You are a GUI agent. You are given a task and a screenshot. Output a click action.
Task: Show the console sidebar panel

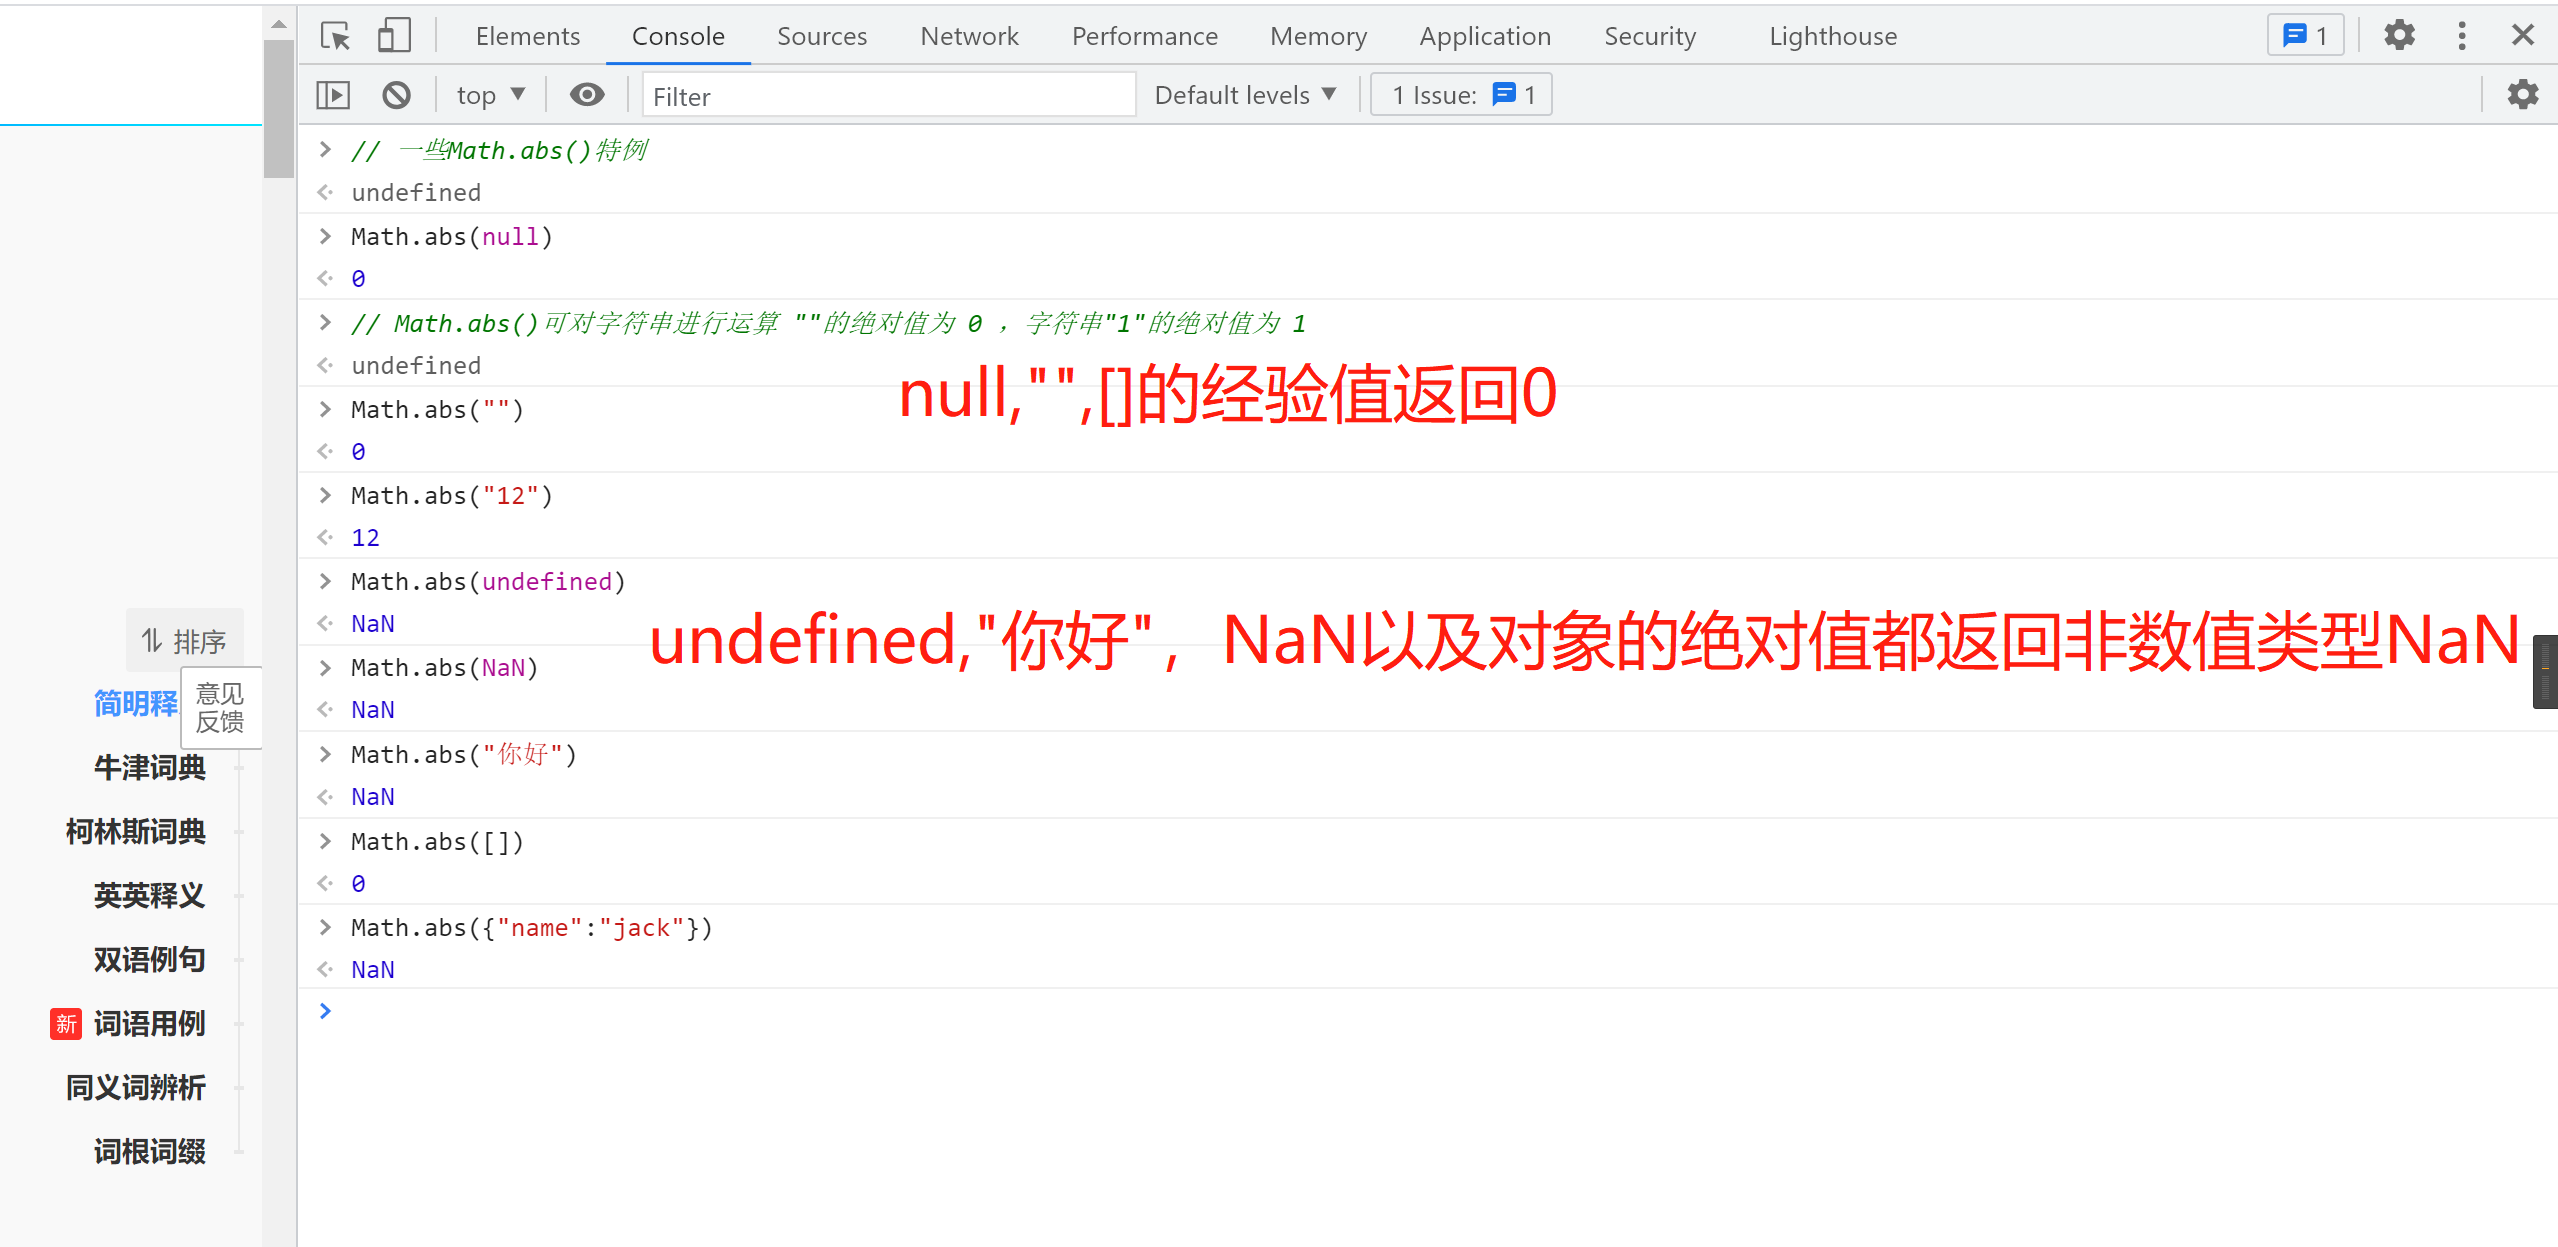[333, 95]
